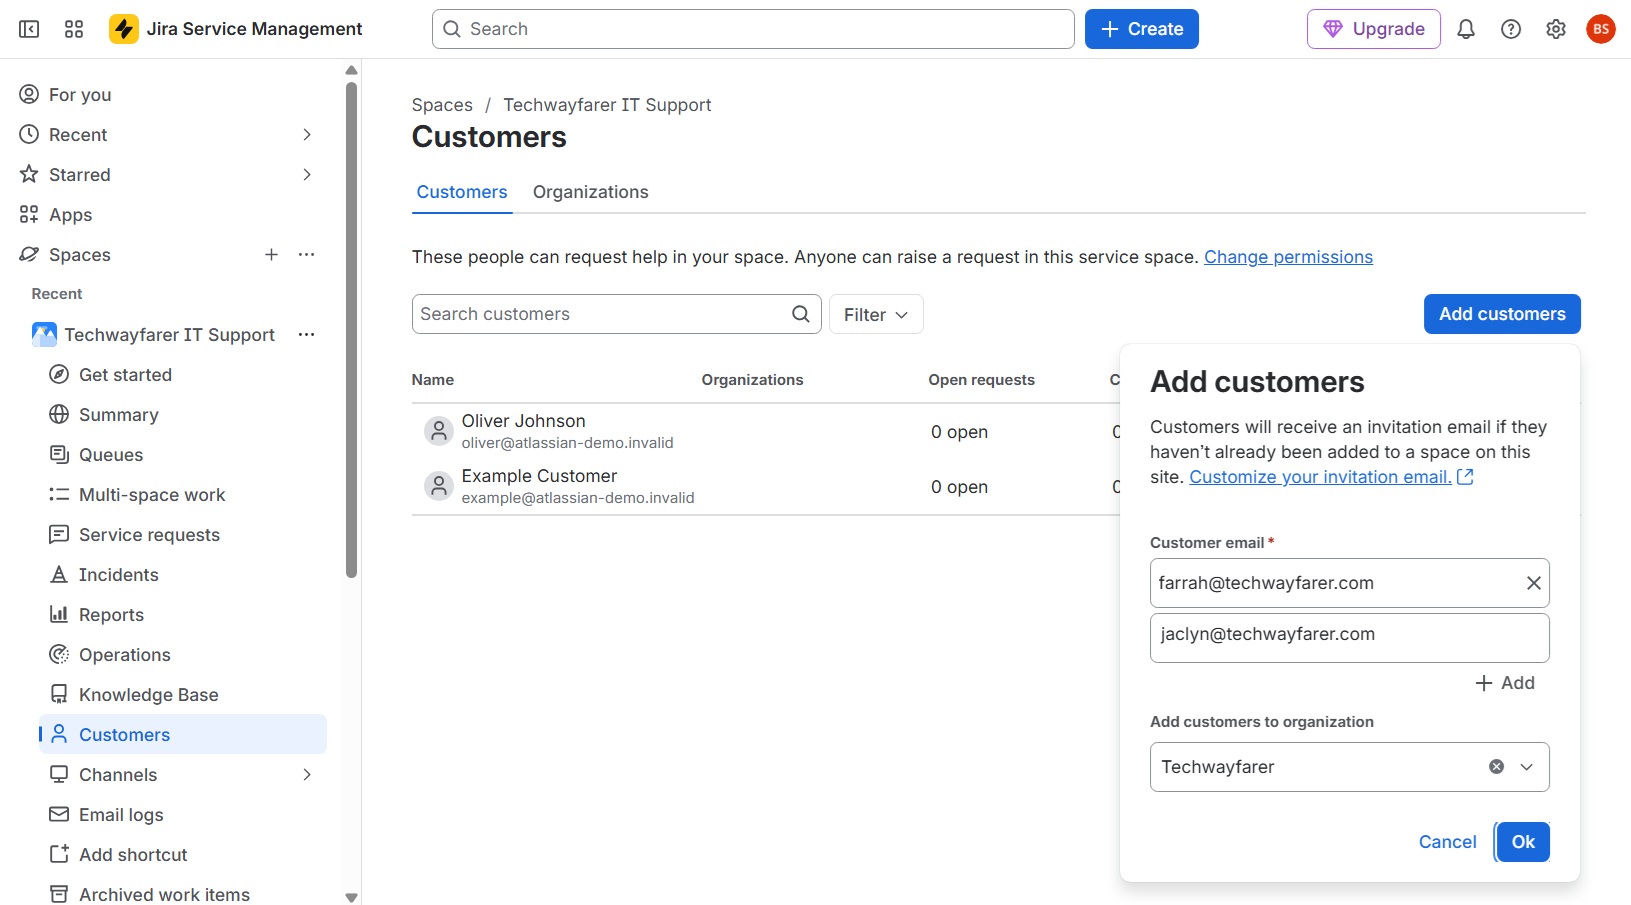Switch to the Organizations tab
The height and width of the screenshot is (905, 1631).
pos(590,192)
